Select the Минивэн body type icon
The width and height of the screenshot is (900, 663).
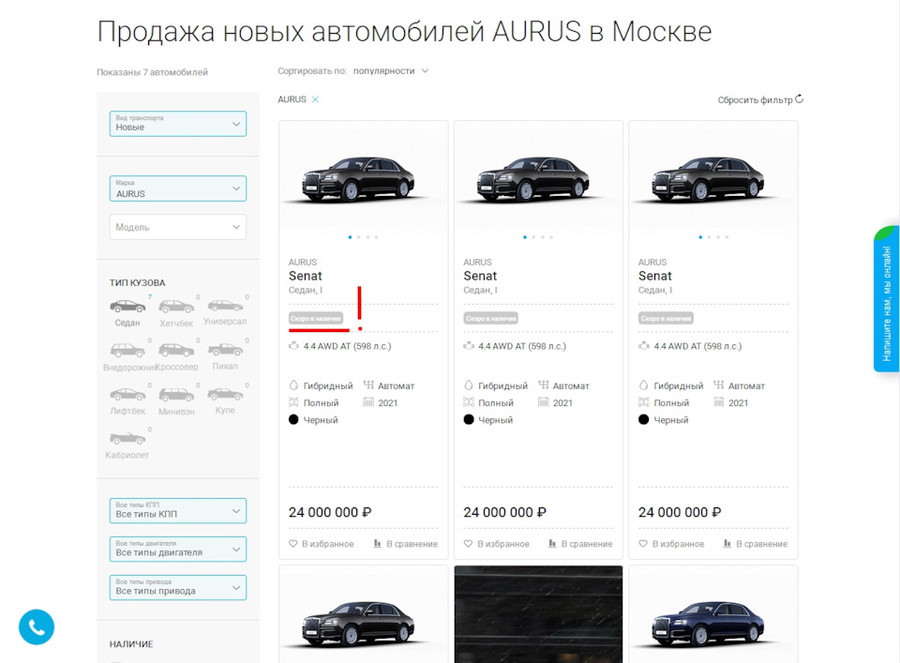pyautogui.click(x=176, y=394)
